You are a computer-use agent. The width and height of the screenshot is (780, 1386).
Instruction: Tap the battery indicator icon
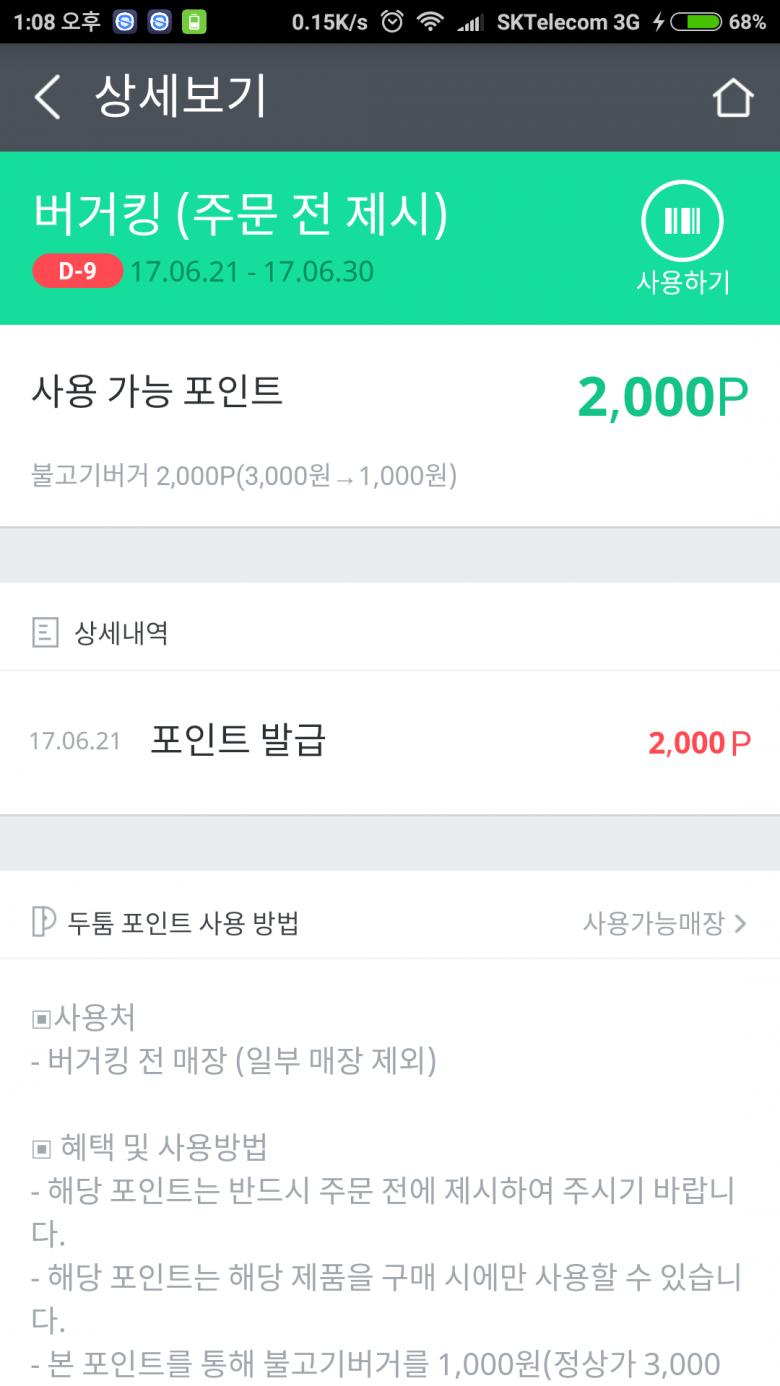(x=696, y=21)
